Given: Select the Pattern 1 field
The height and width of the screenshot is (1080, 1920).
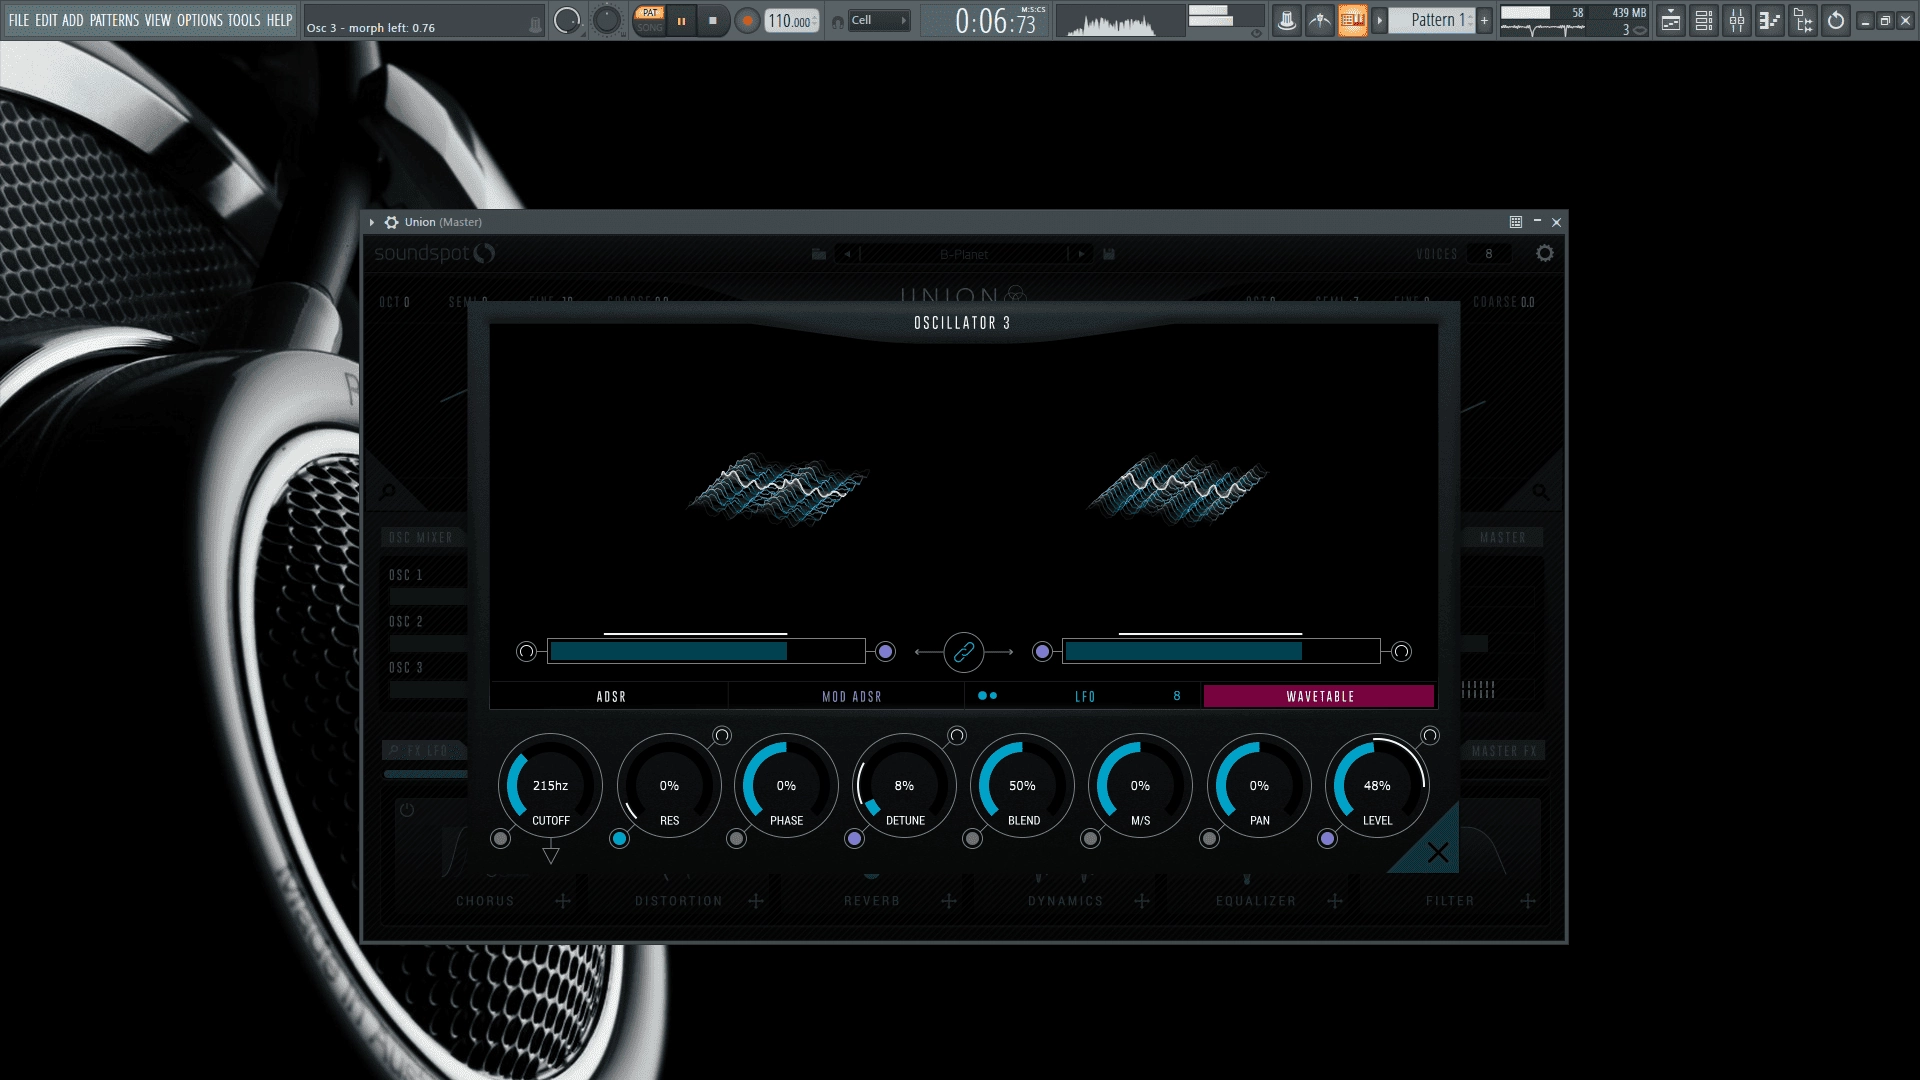Looking at the screenshot, I should point(1432,20).
